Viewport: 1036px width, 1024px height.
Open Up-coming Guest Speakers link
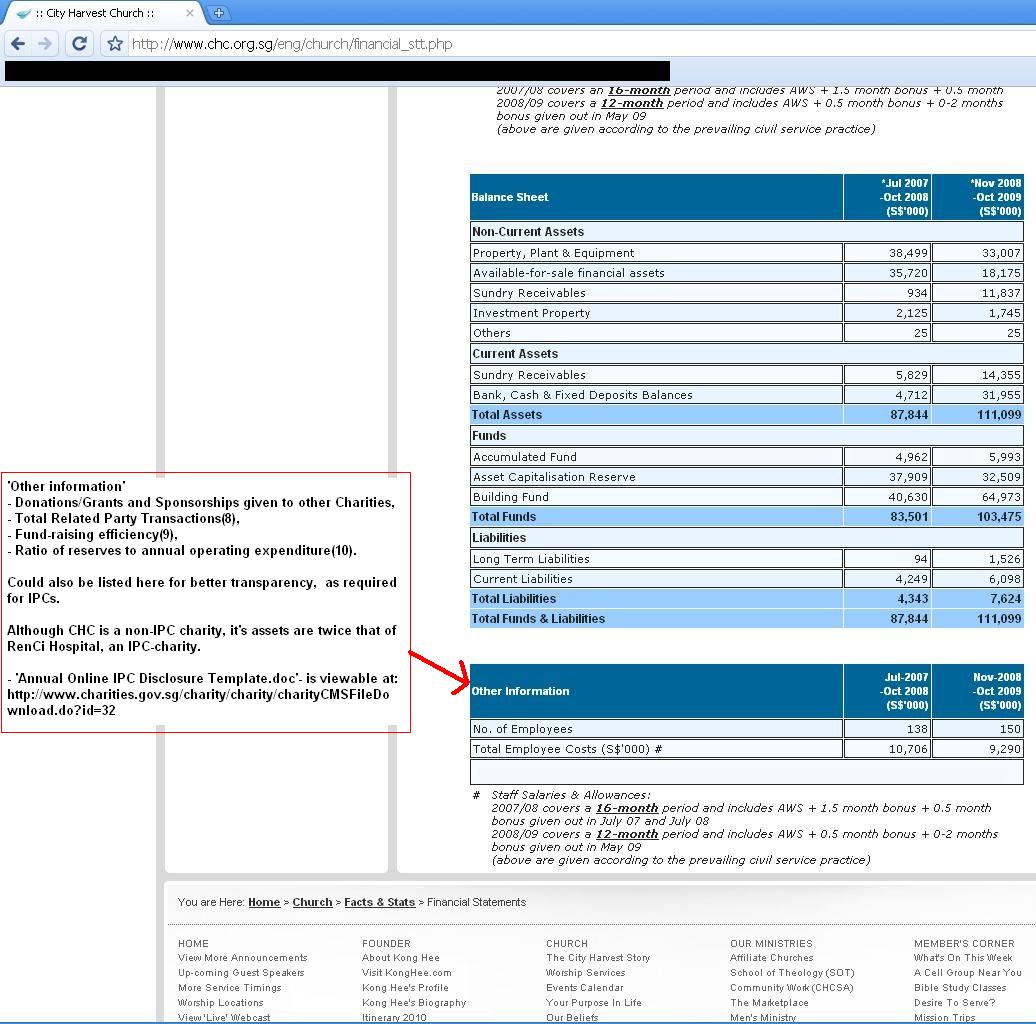pyautogui.click(x=241, y=972)
